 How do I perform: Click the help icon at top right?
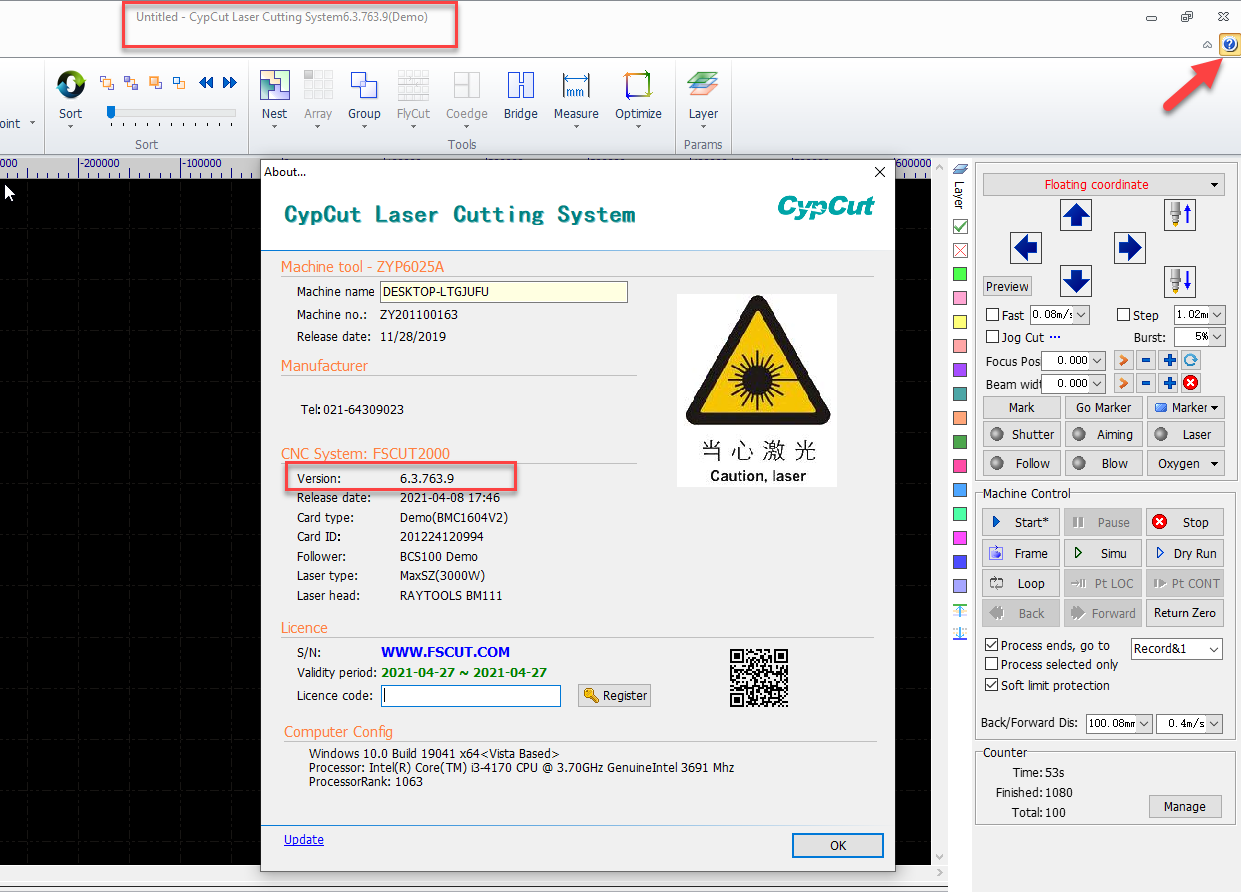[1230, 45]
